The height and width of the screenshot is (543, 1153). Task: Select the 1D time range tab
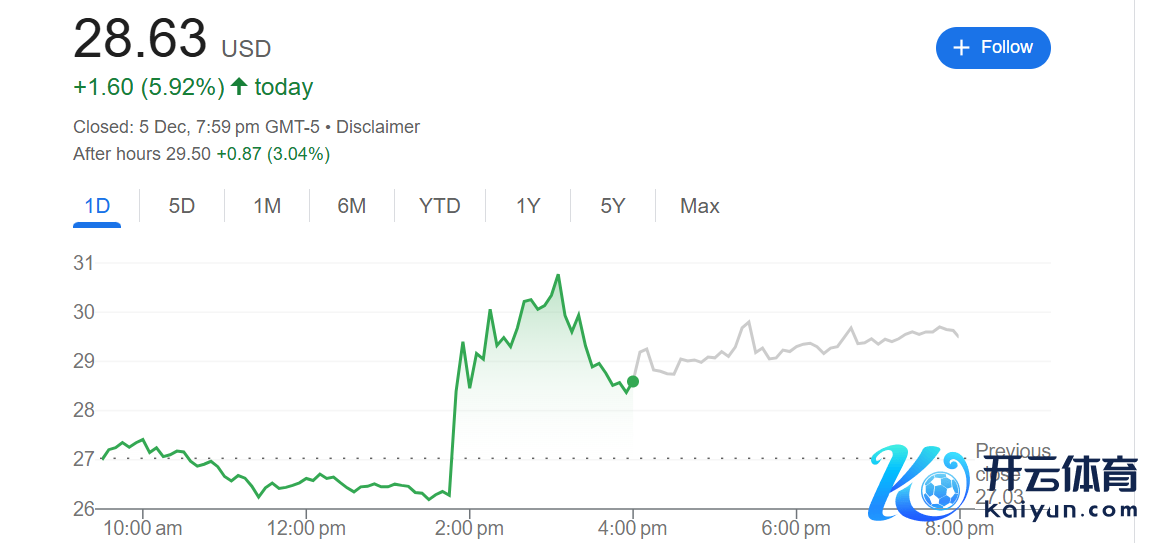(97, 206)
